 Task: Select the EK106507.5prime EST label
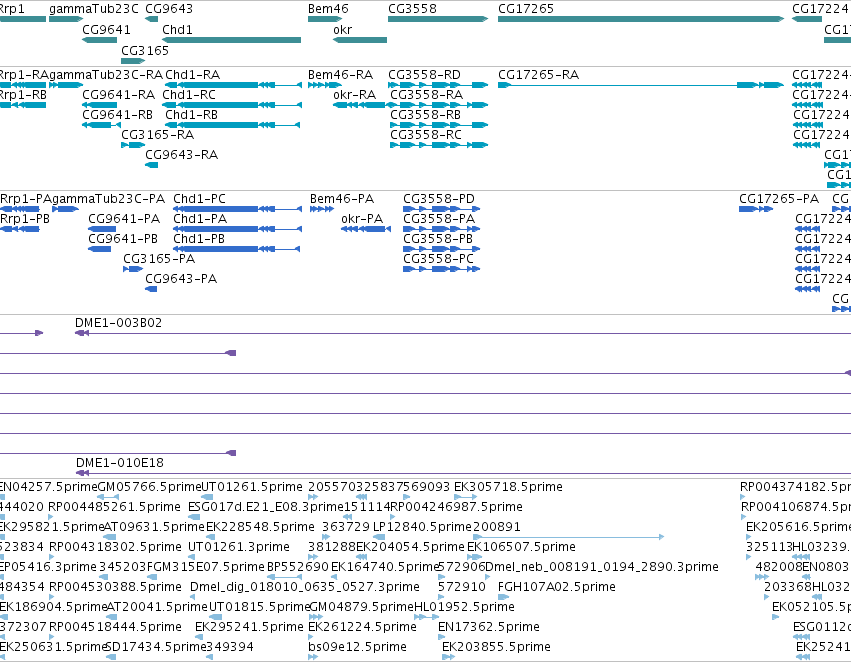coord(521,548)
